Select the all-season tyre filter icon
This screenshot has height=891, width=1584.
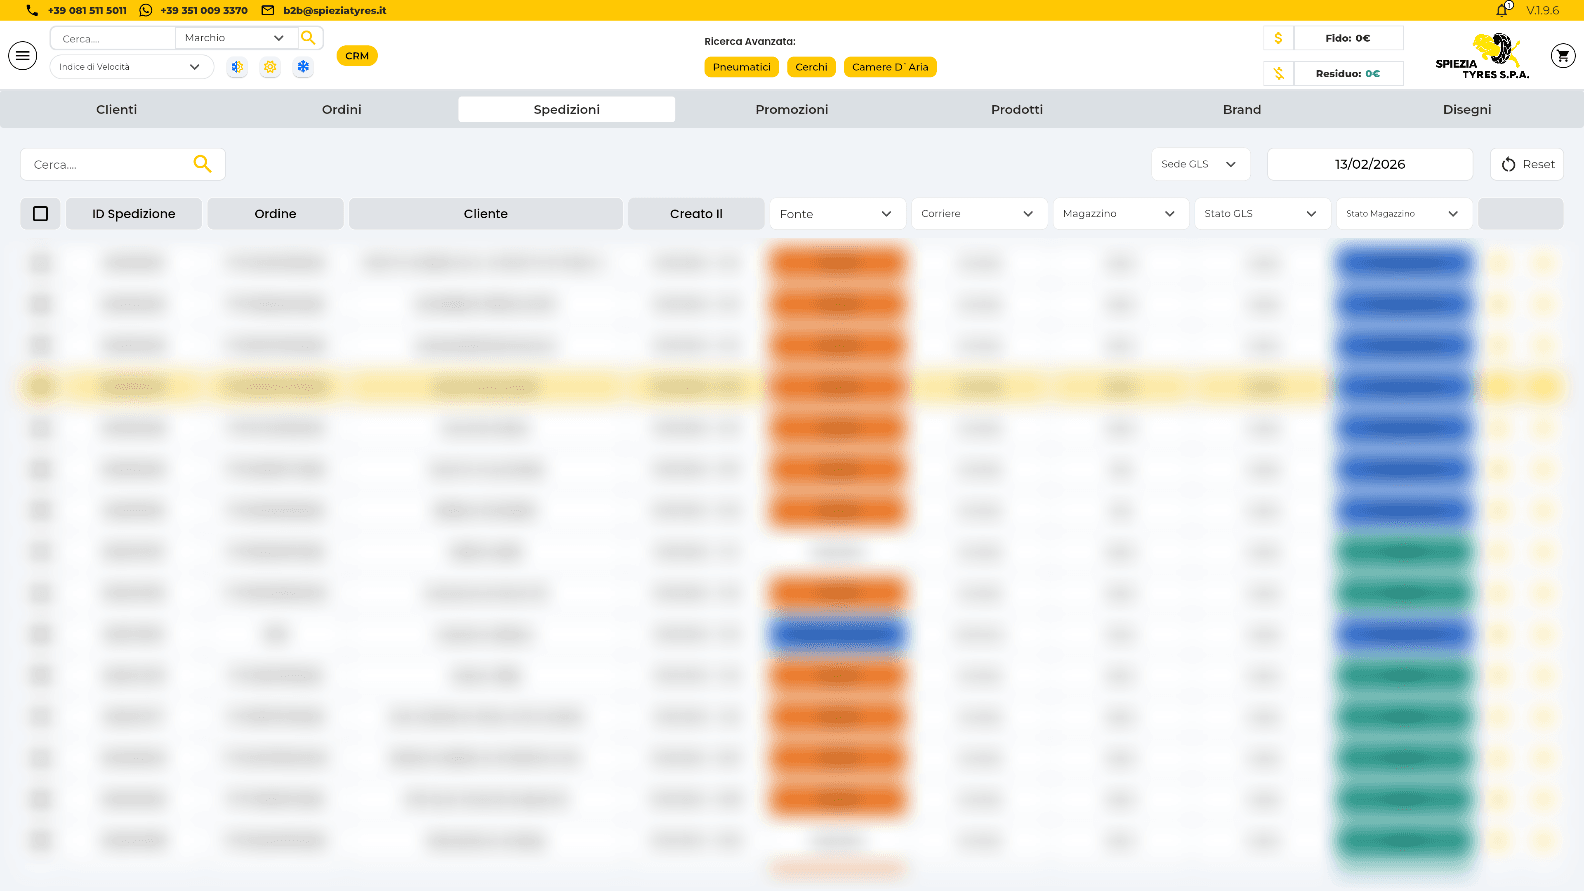click(237, 67)
